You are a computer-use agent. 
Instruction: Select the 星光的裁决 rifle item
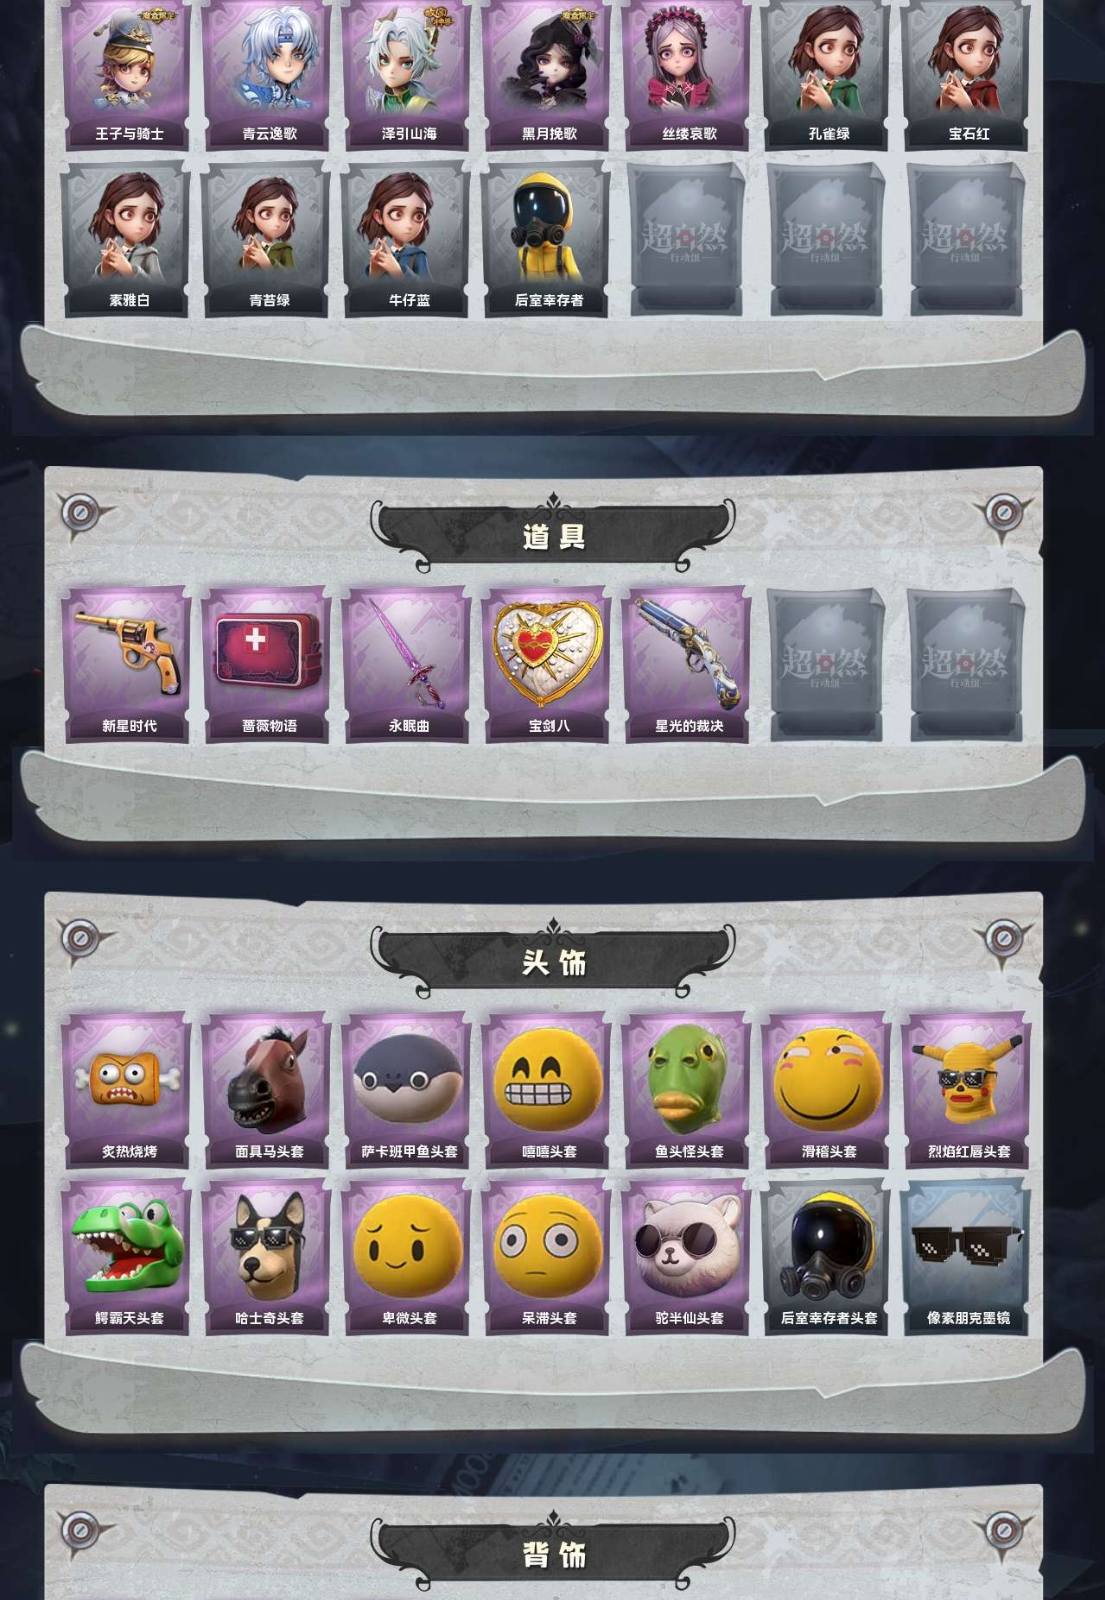point(687,664)
